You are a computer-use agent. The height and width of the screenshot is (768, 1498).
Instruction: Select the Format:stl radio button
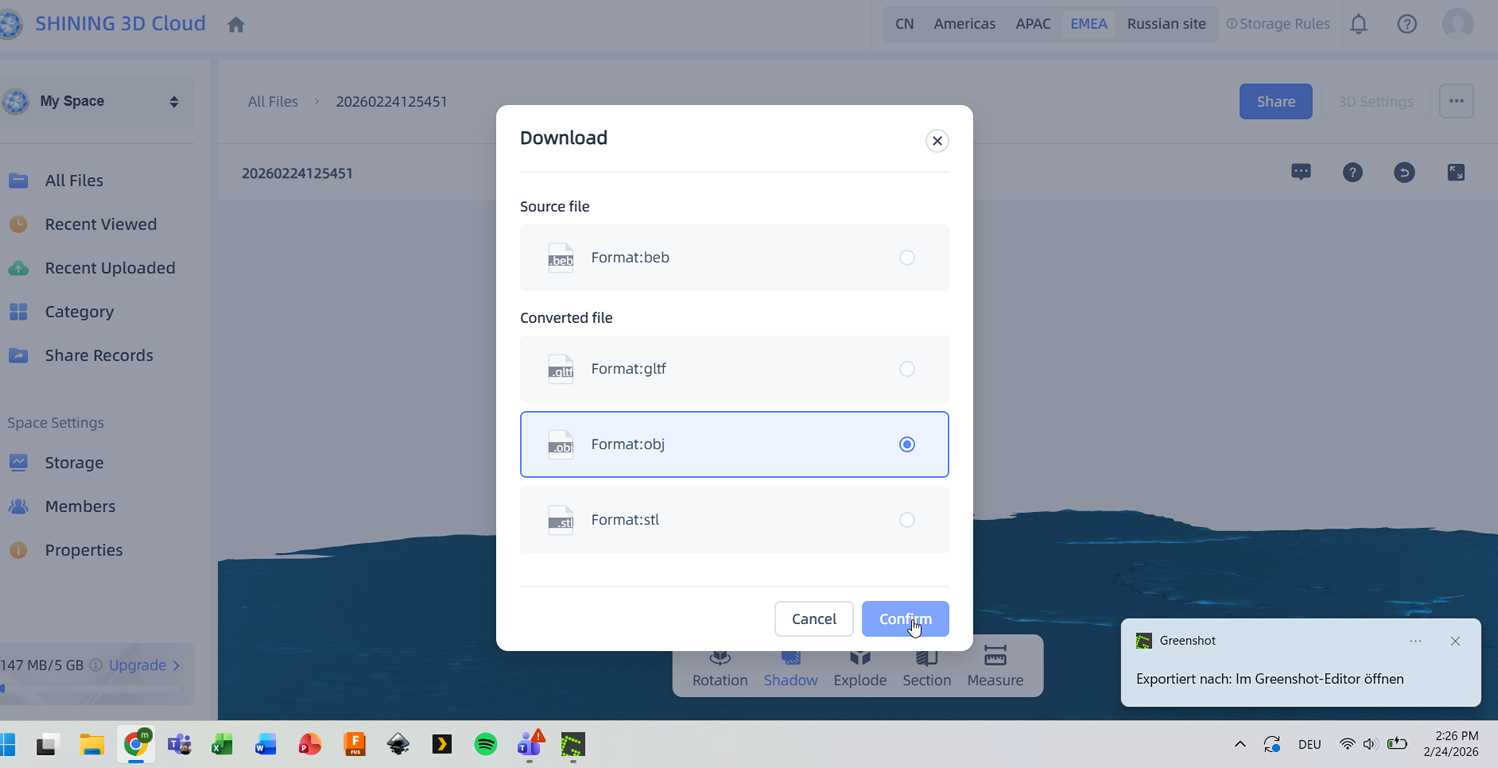click(x=907, y=520)
